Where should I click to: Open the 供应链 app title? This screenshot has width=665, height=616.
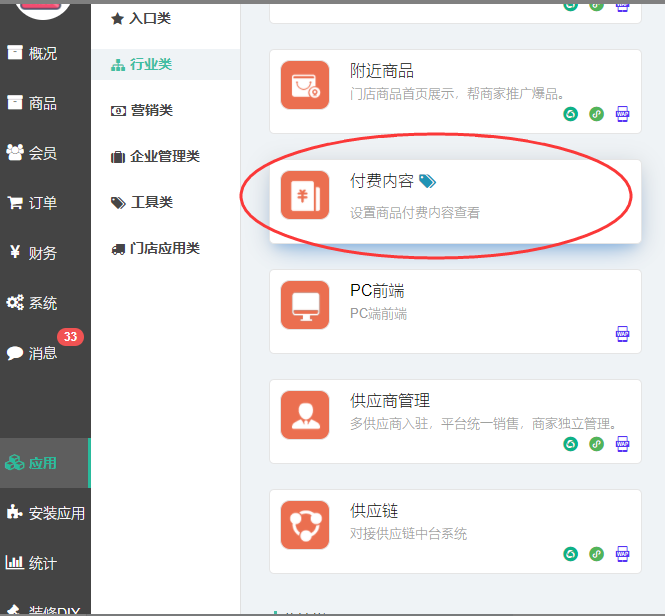click(374, 510)
